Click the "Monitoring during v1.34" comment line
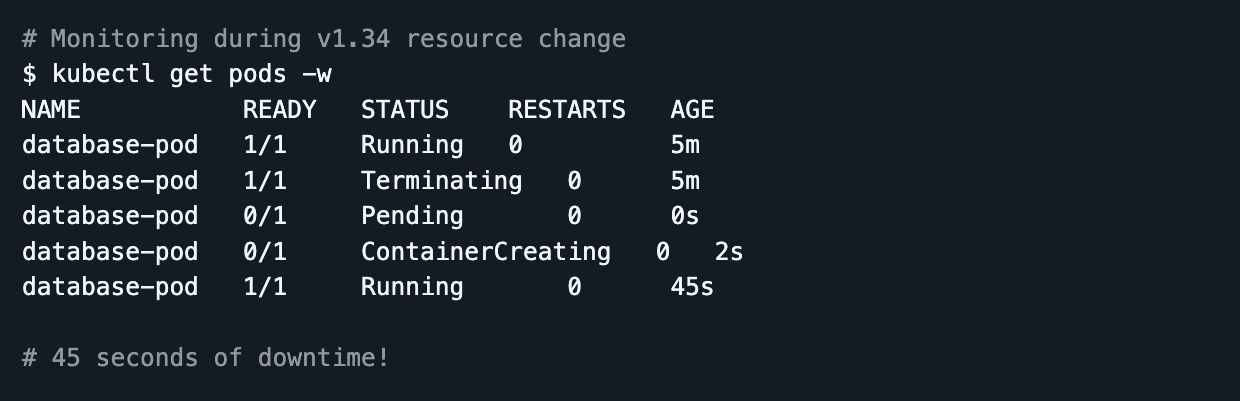1240x401 pixels. click(323, 39)
